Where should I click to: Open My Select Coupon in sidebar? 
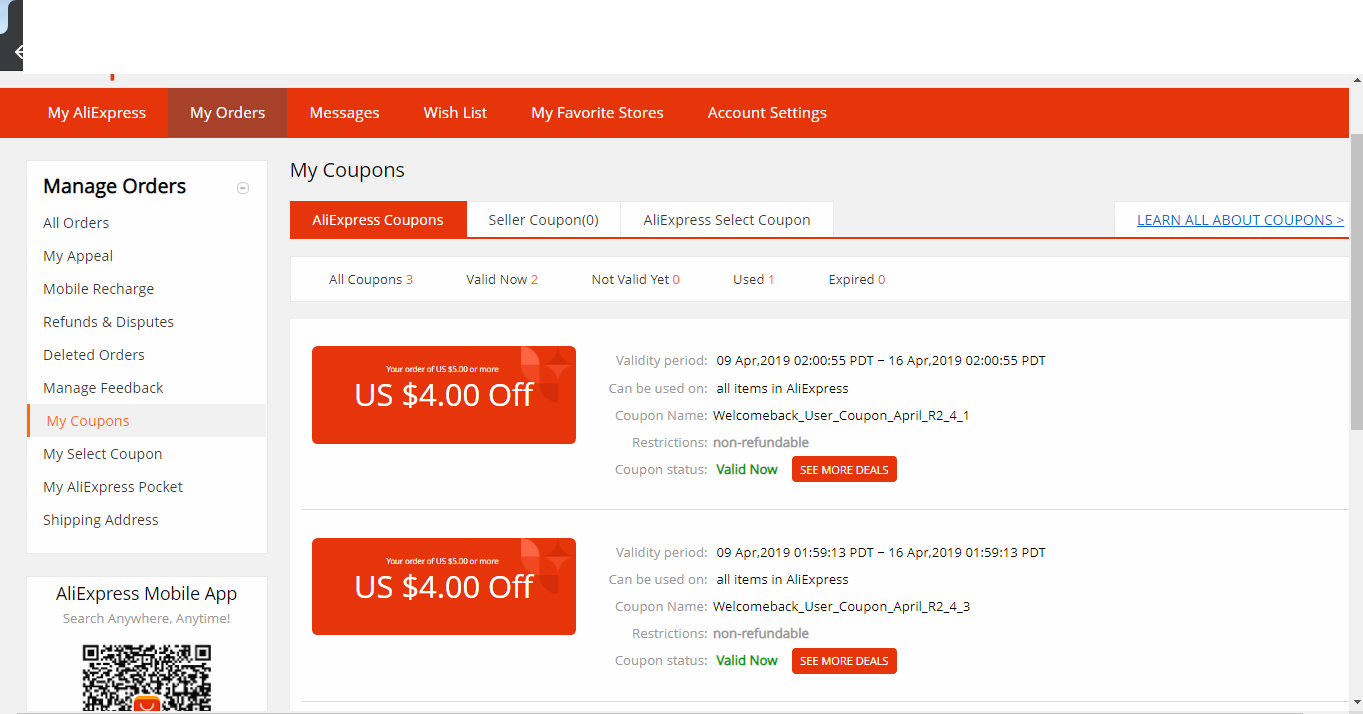click(103, 454)
